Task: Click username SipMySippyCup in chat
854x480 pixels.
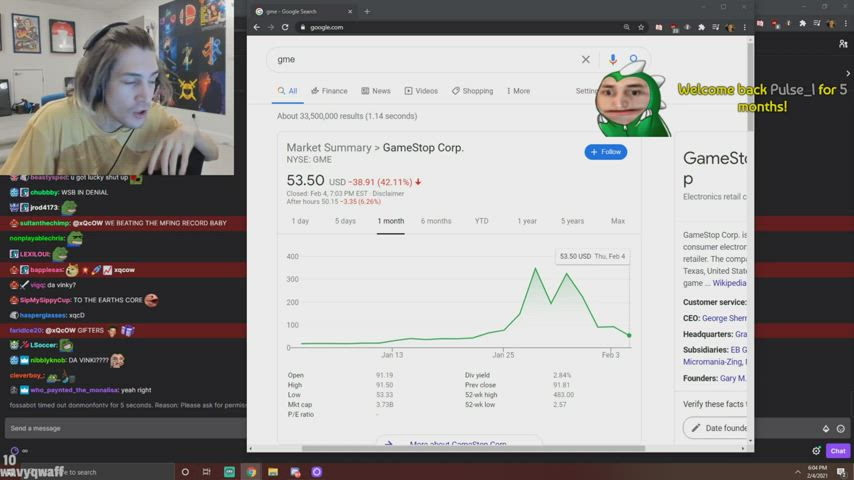Action: click(x=45, y=300)
